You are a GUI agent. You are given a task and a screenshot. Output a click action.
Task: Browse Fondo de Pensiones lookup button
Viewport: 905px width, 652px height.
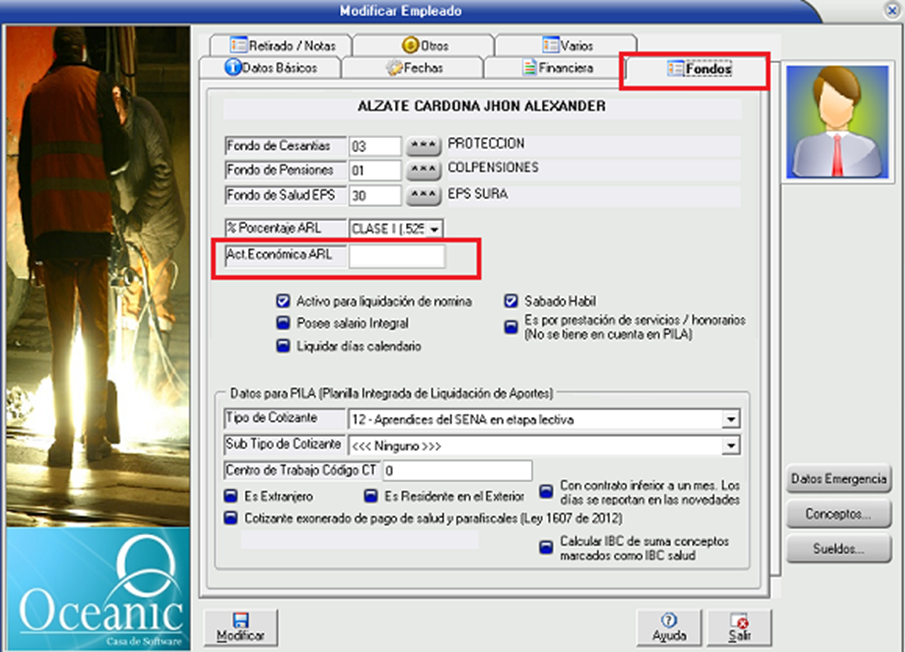pyautogui.click(x=423, y=170)
